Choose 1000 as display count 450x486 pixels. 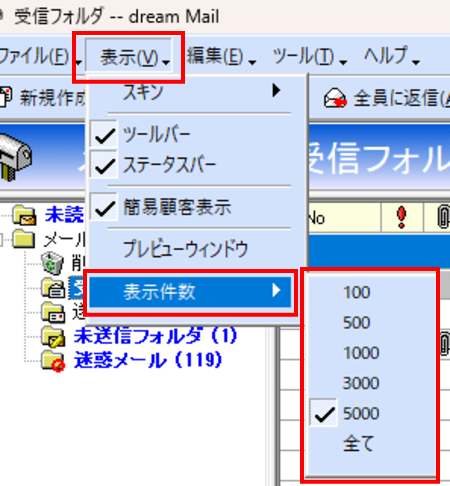coord(361,353)
